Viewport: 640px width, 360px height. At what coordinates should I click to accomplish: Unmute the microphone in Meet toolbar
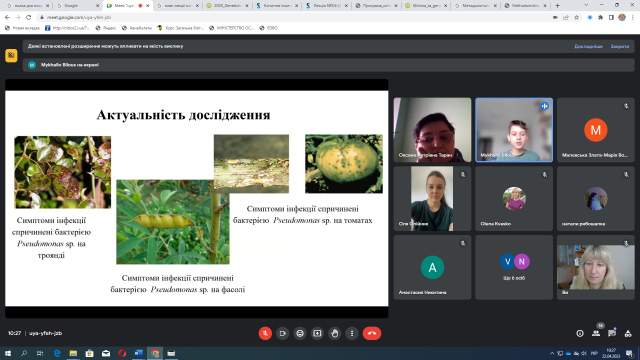coord(265,333)
